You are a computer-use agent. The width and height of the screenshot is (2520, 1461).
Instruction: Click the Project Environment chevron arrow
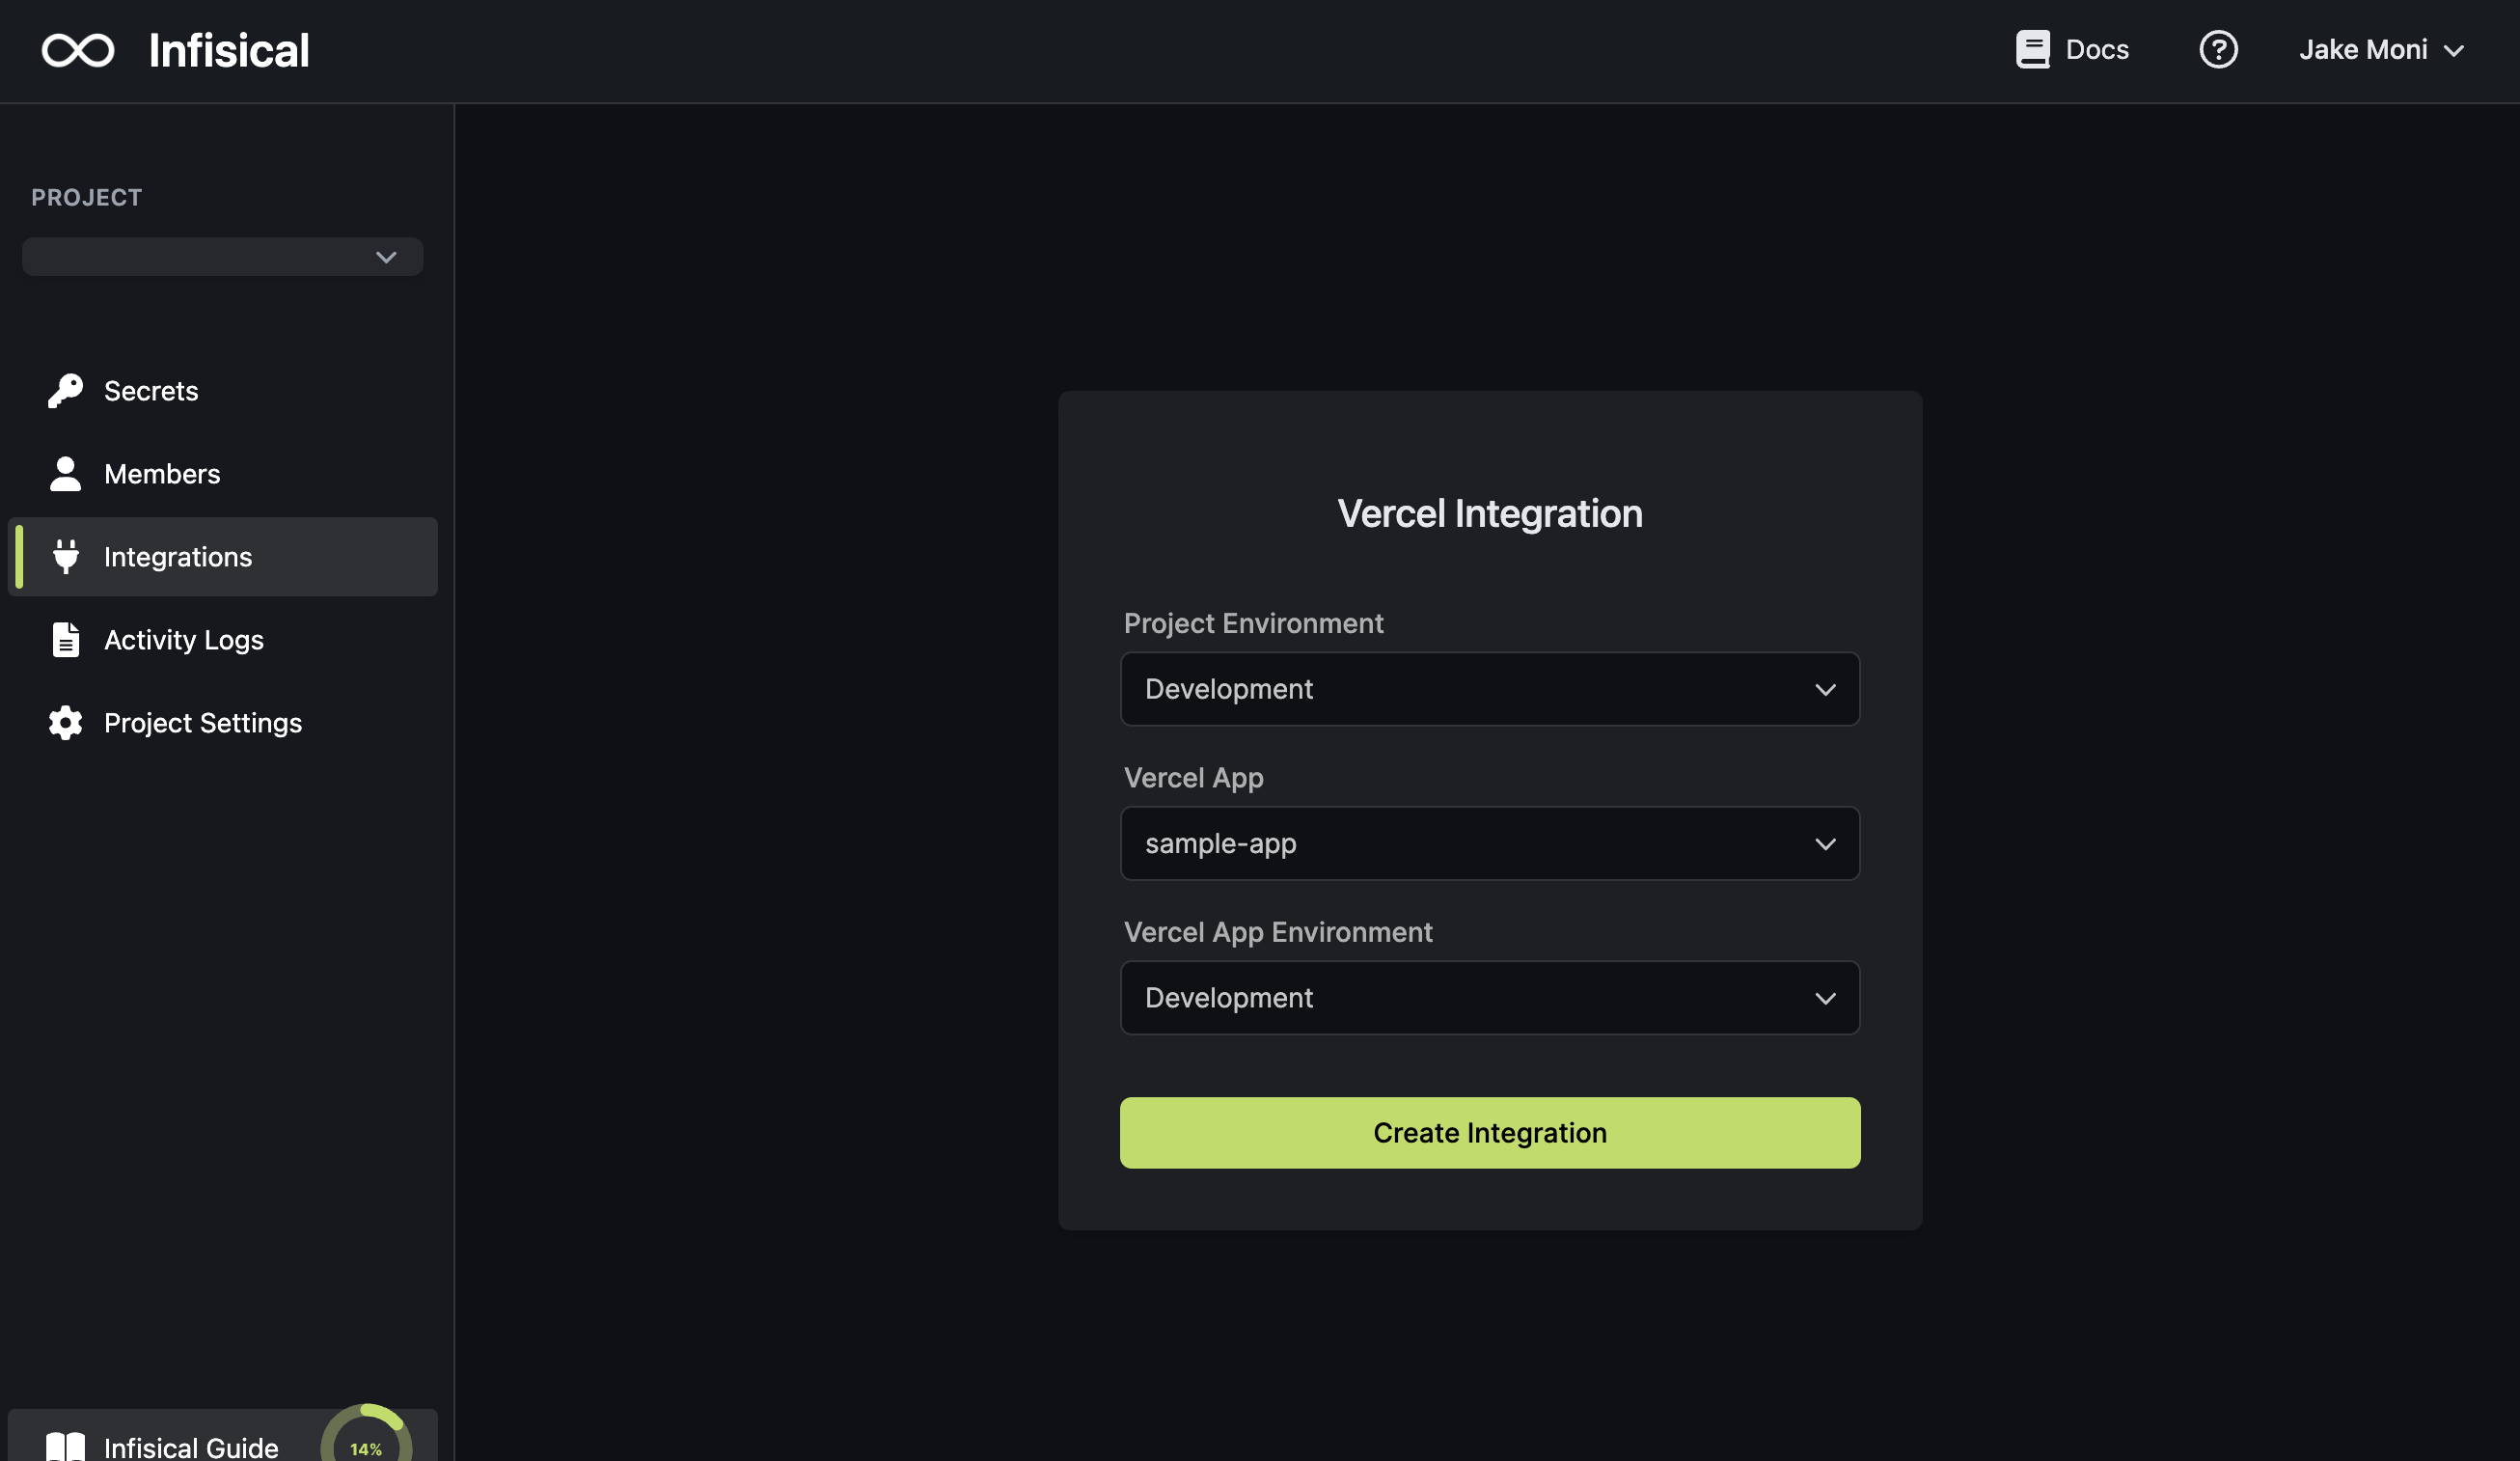[1825, 690]
